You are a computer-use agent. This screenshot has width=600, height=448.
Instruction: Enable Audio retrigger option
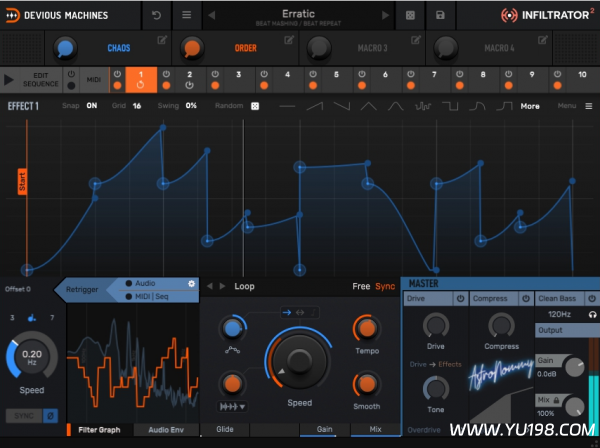(128, 284)
